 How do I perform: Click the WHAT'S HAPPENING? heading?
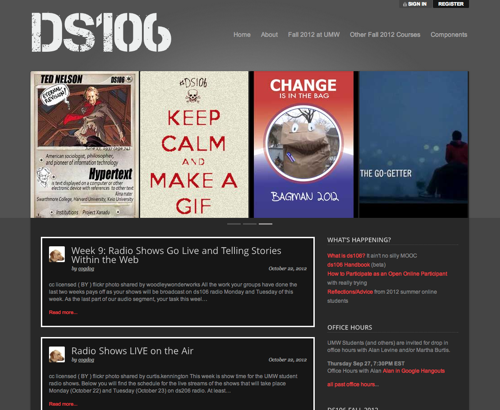point(359,240)
